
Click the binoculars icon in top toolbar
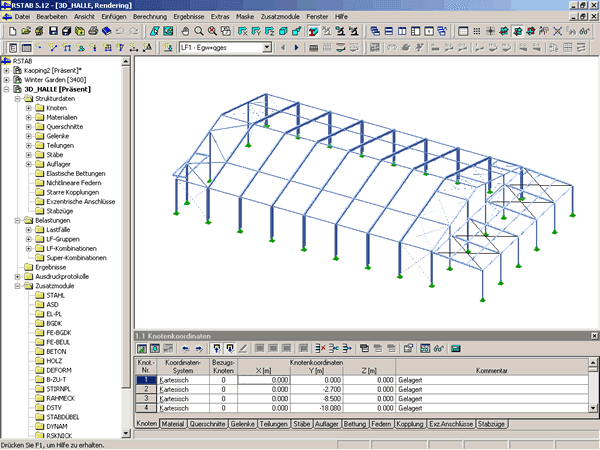click(585, 31)
